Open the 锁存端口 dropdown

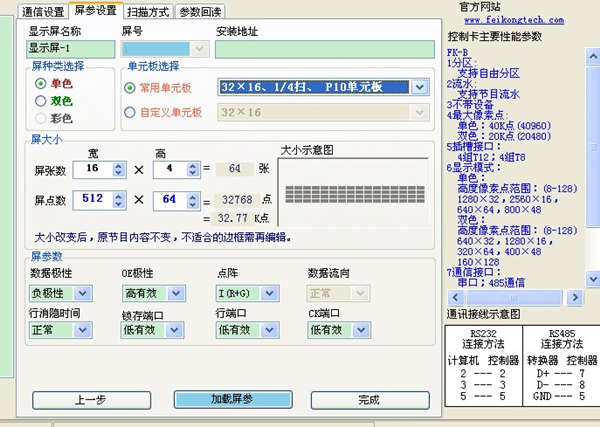pos(174,330)
